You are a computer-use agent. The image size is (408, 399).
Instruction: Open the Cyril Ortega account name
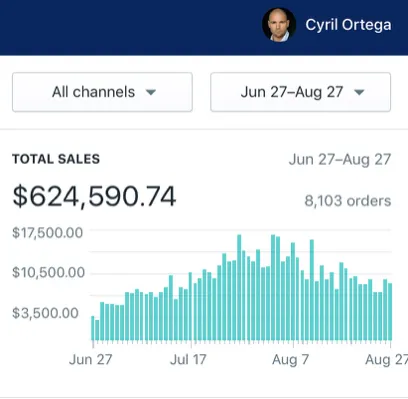[348, 25]
